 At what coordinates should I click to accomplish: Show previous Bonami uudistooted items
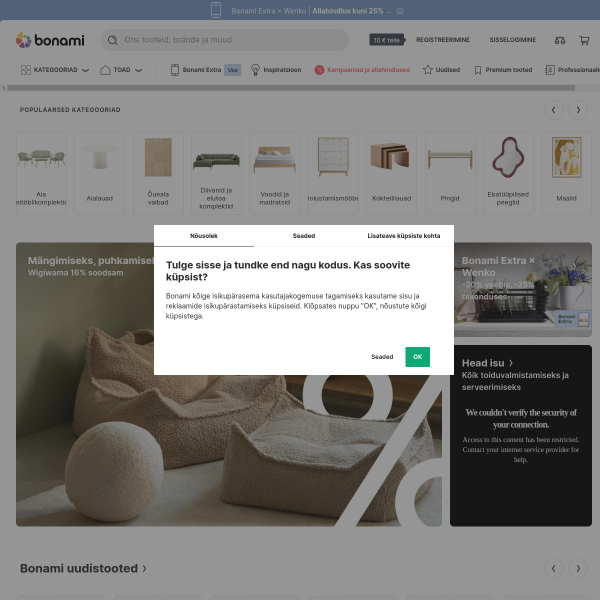click(x=554, y=569)
